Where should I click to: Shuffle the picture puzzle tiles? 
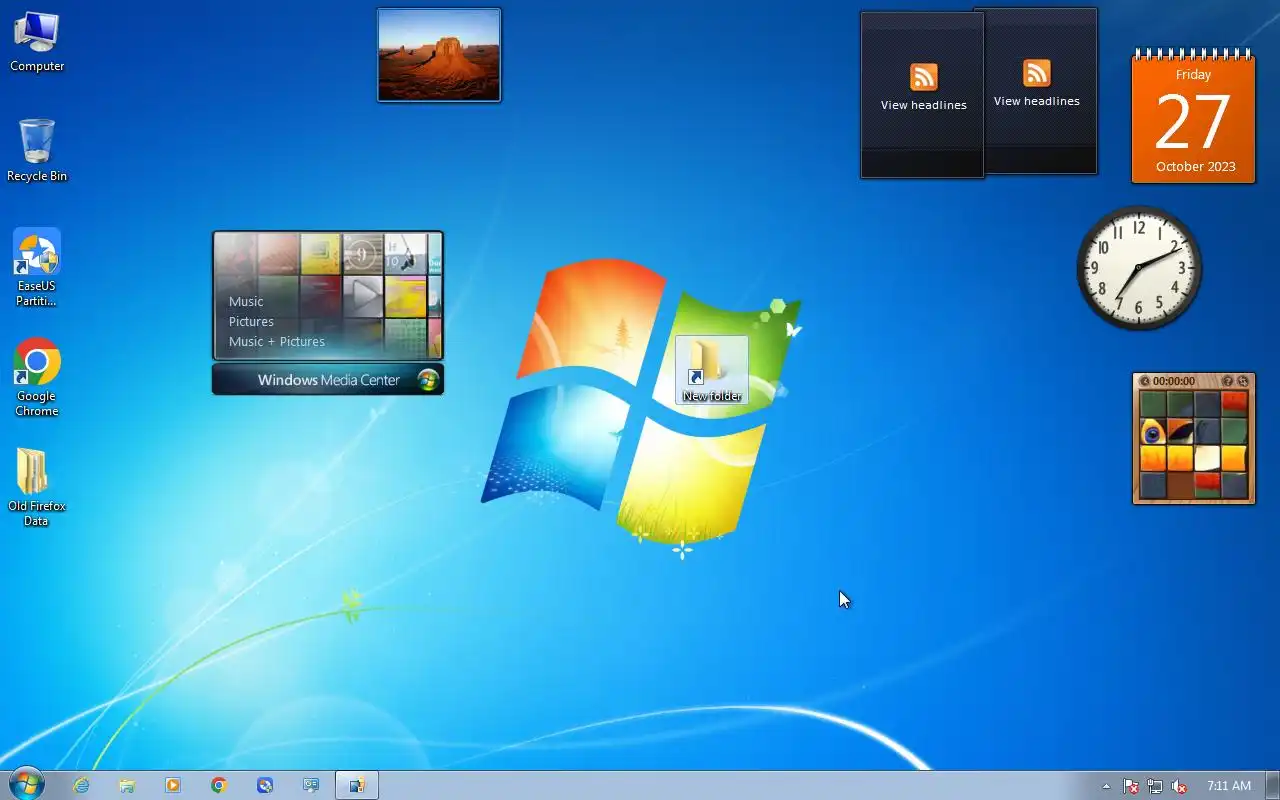(x=1243, y=381)
